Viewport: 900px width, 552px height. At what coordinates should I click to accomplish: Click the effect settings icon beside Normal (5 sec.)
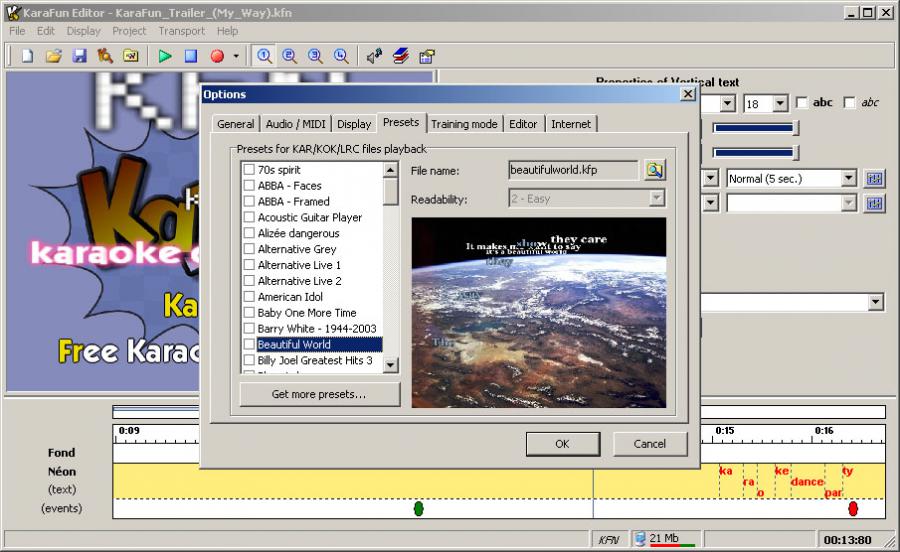(874, 178)
